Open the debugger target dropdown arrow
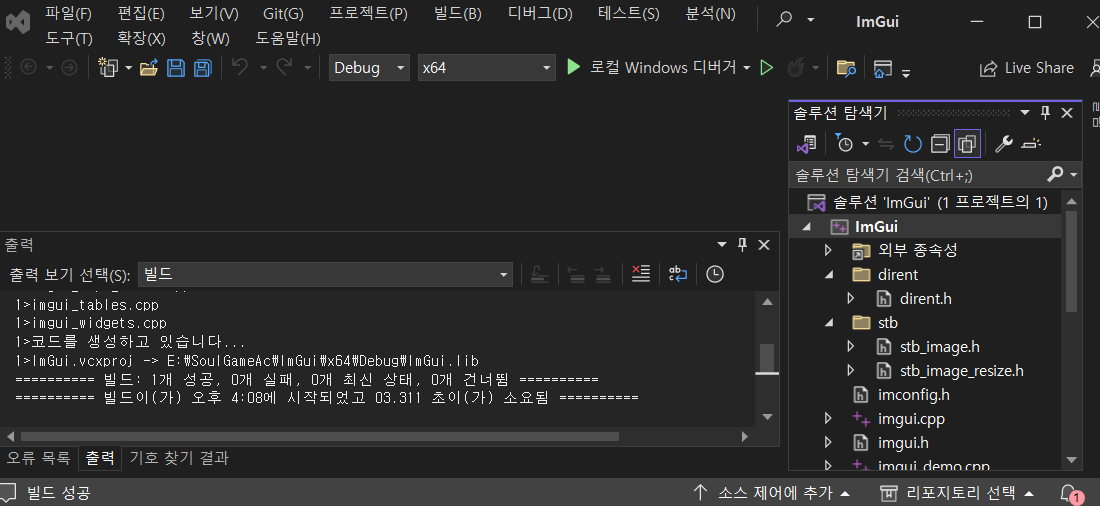The height and width of the screenshot is (506, 1100). 747,68
